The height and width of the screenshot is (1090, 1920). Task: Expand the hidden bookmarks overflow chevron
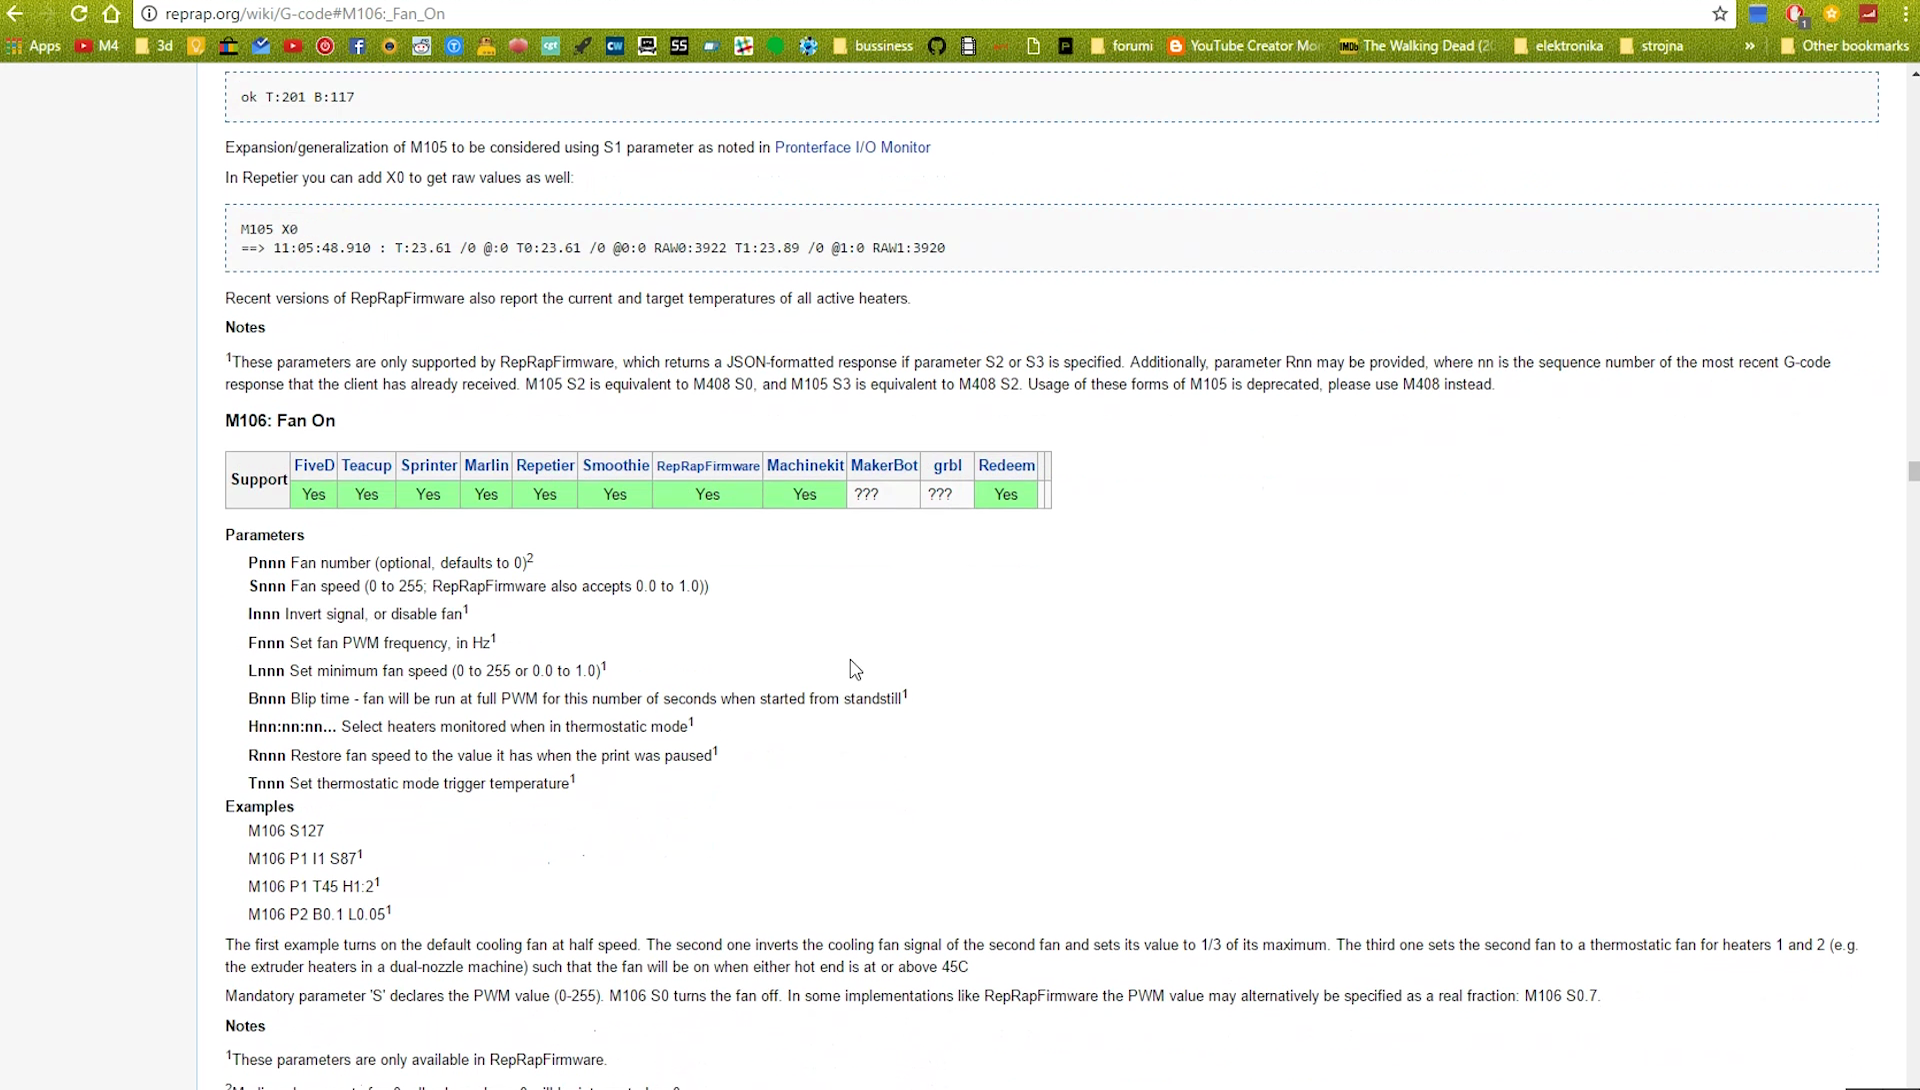(1749, 46)
